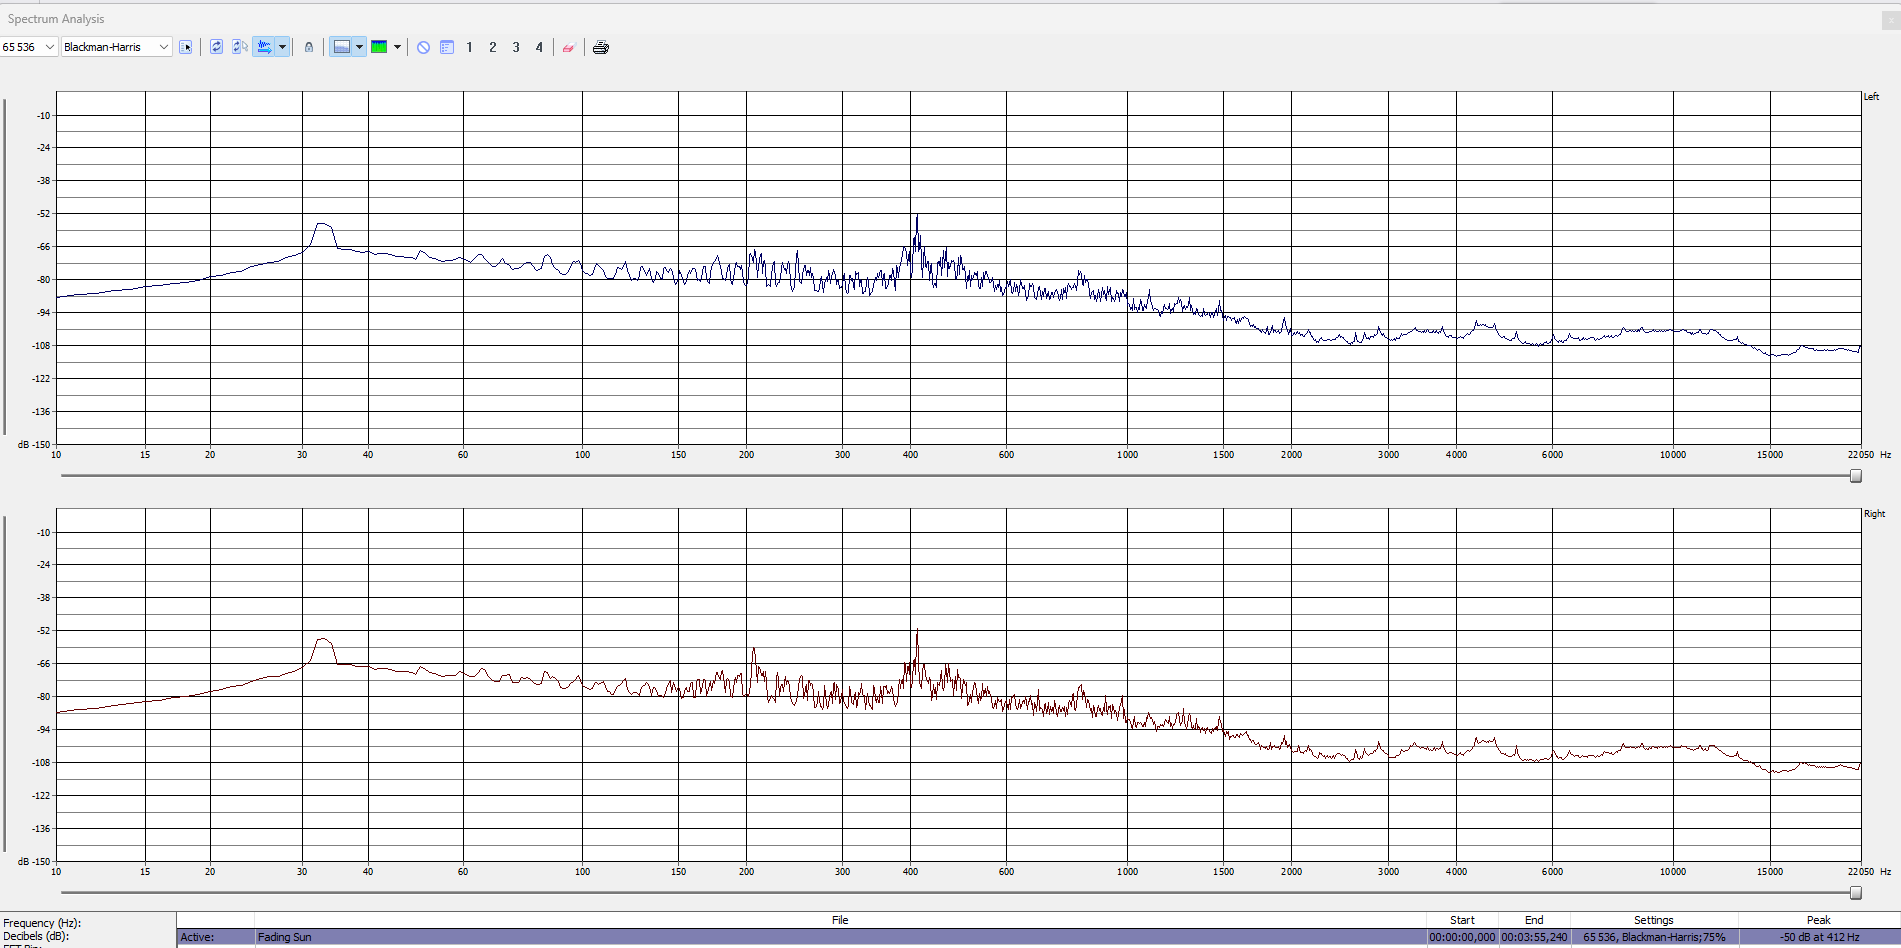This screenshot has height=948, width=1901.
Task: Click the File column header
Action: (x=839, y=920)
